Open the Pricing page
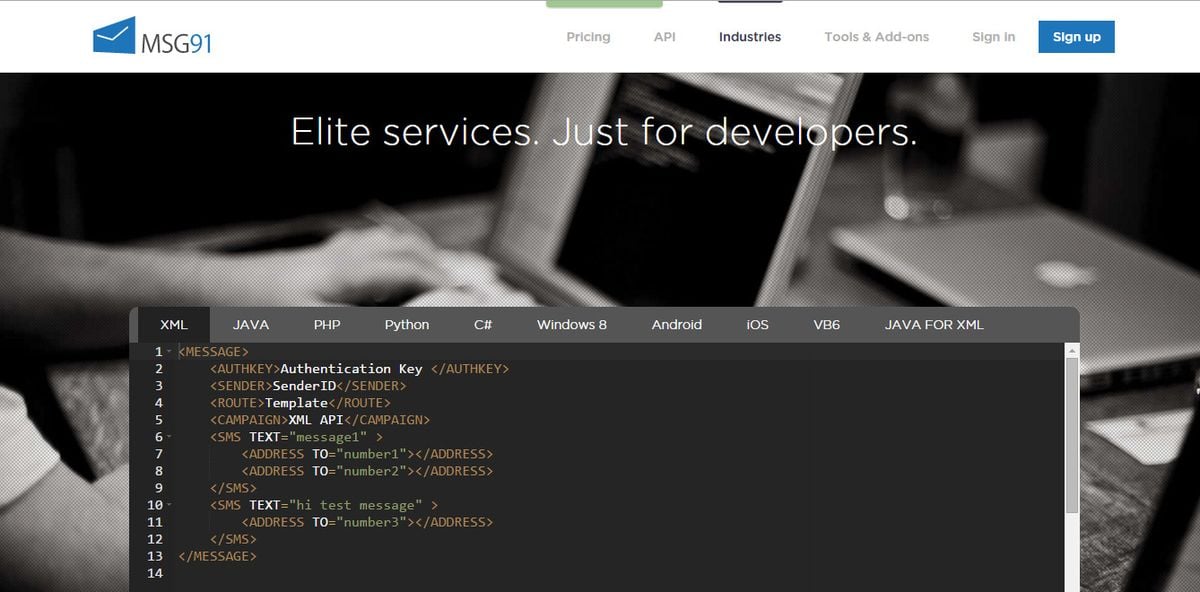 (x=588, y=36)
